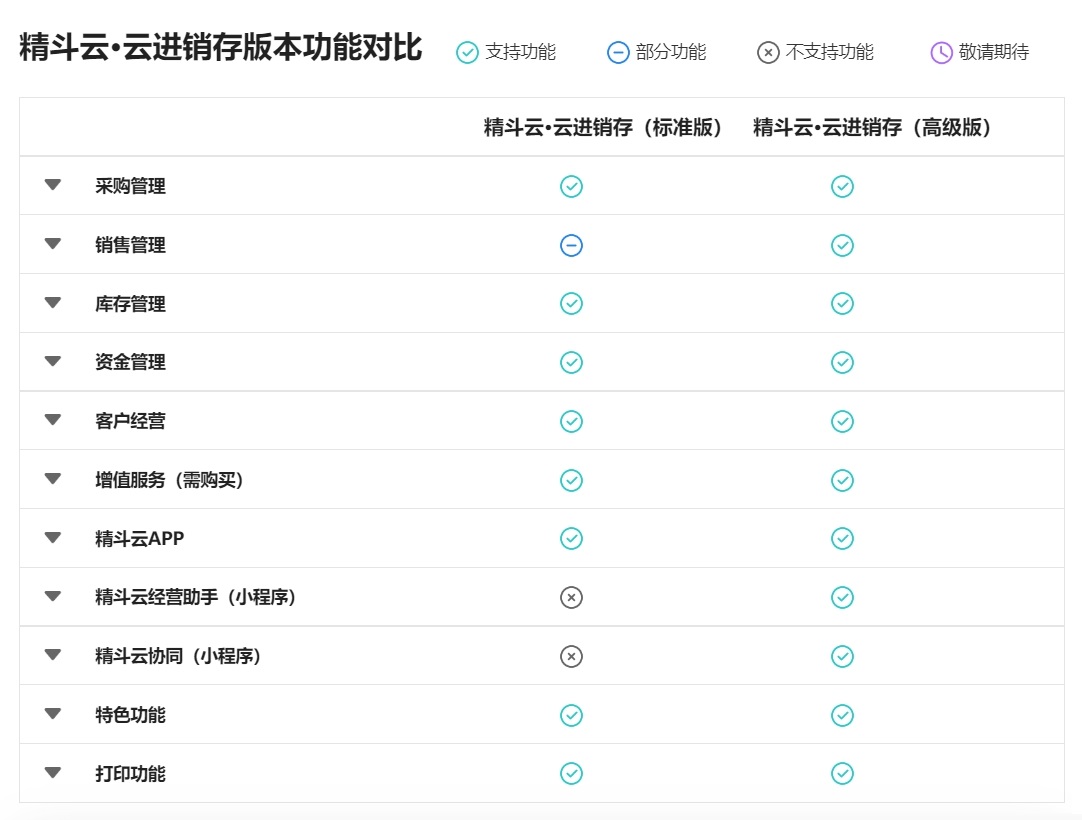This screenshot has width=1082, height=820.
Task: Expand the 增值服务 row triangle
Action: (x=53, y=478)
